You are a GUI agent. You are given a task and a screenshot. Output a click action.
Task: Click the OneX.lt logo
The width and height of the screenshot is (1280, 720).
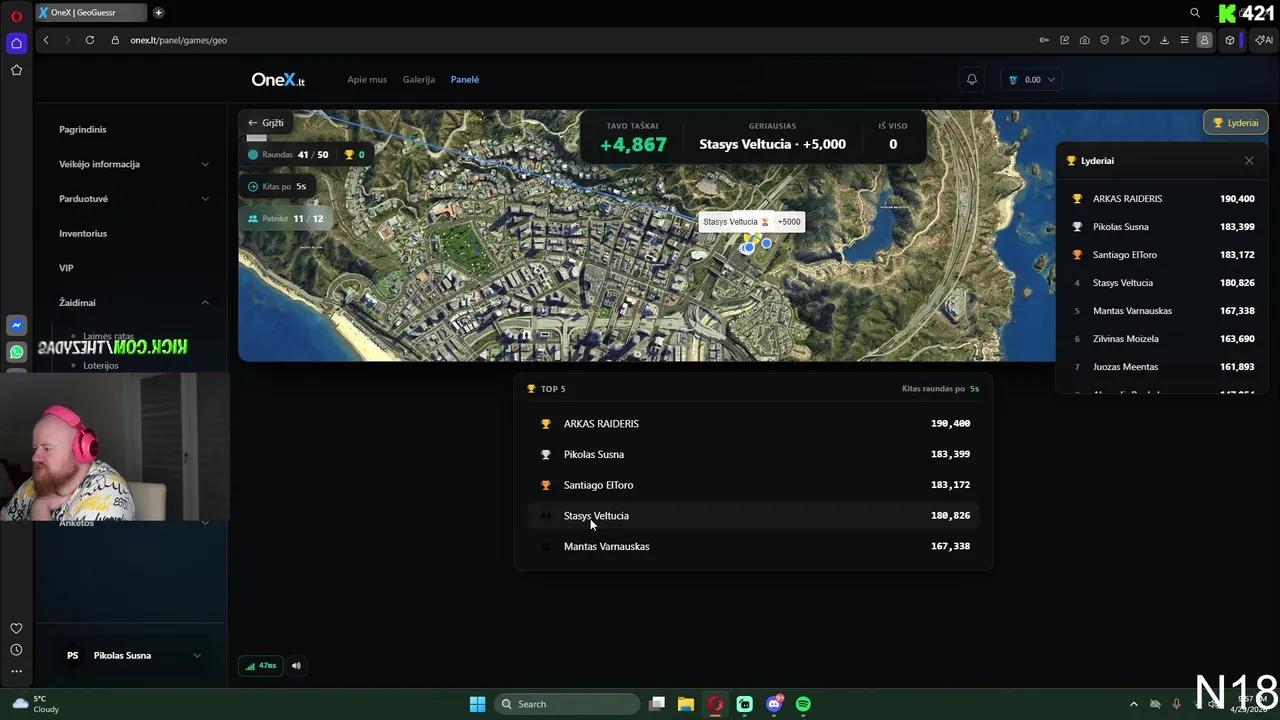(x=278, y=79)
